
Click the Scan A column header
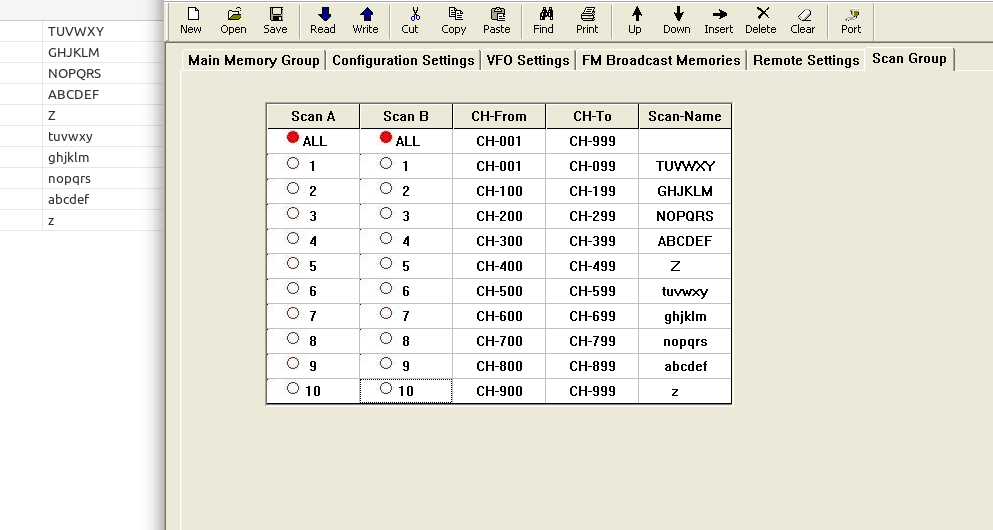pos(313,117)
